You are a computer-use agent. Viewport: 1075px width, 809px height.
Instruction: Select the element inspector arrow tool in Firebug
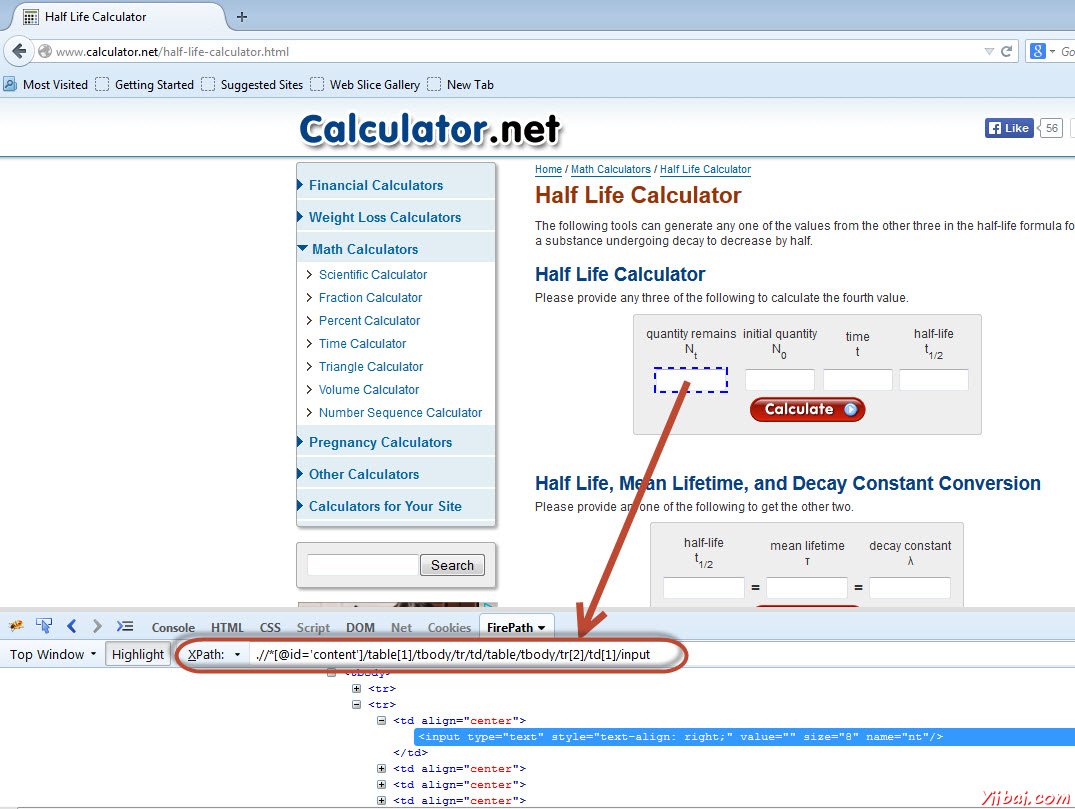pyautogui.click(x=43, y=625)
